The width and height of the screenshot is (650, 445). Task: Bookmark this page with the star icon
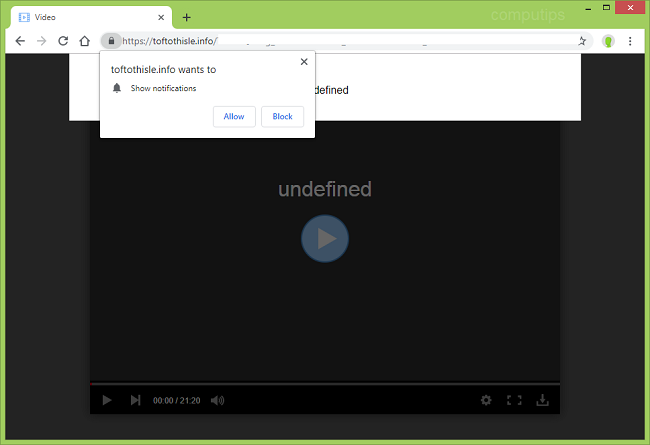[582, 41]
